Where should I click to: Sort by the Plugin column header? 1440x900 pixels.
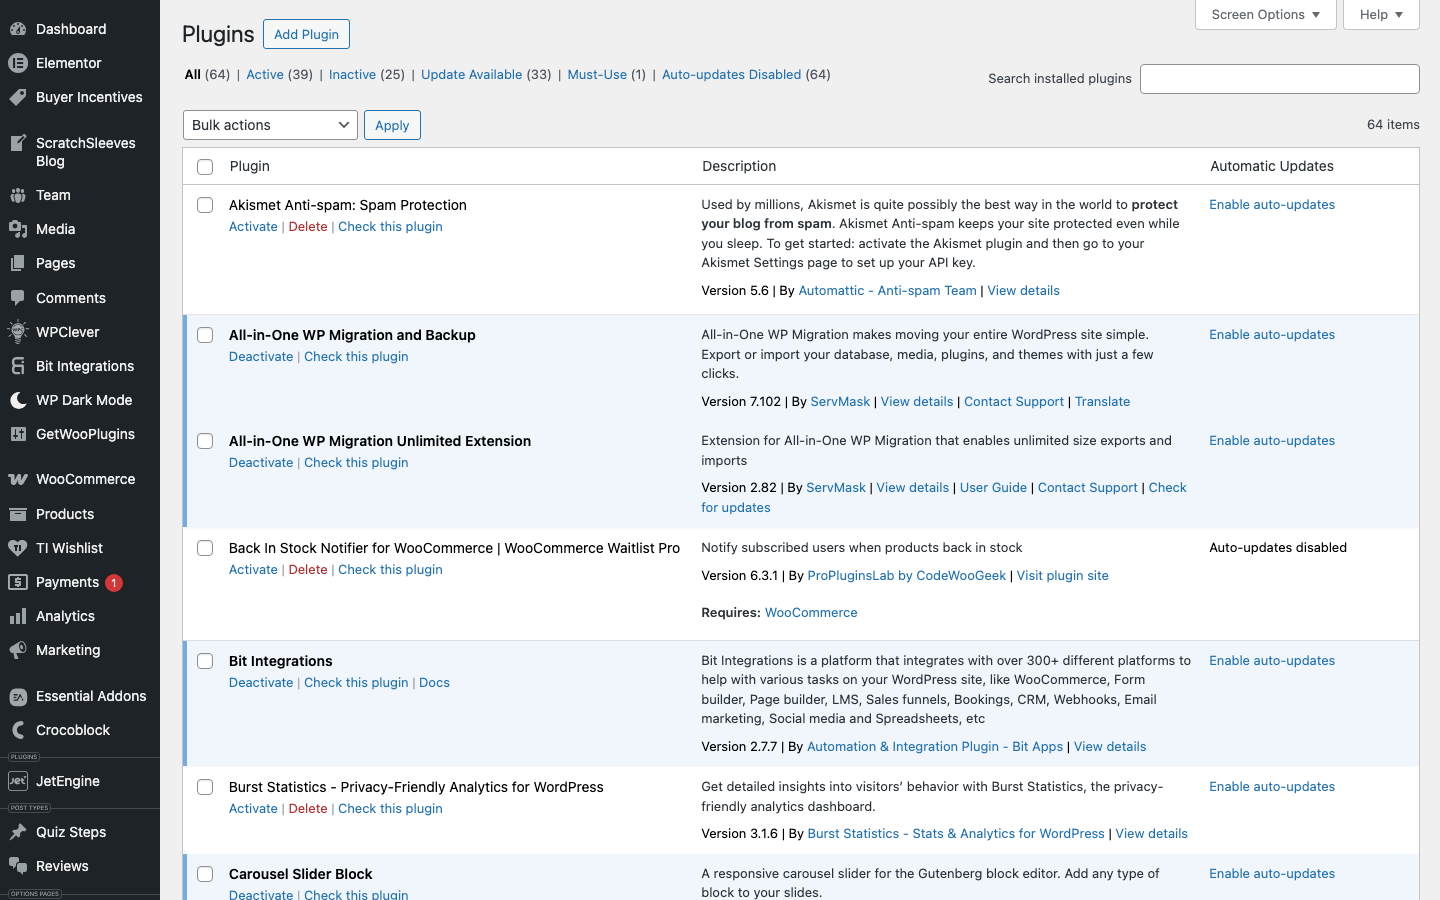(x=249, y=166)
